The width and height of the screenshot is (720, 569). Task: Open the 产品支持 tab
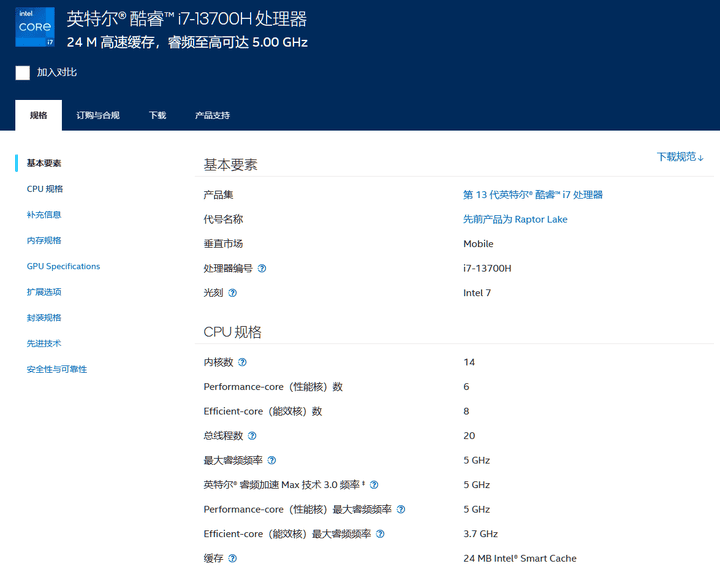(x=212, y=115)
